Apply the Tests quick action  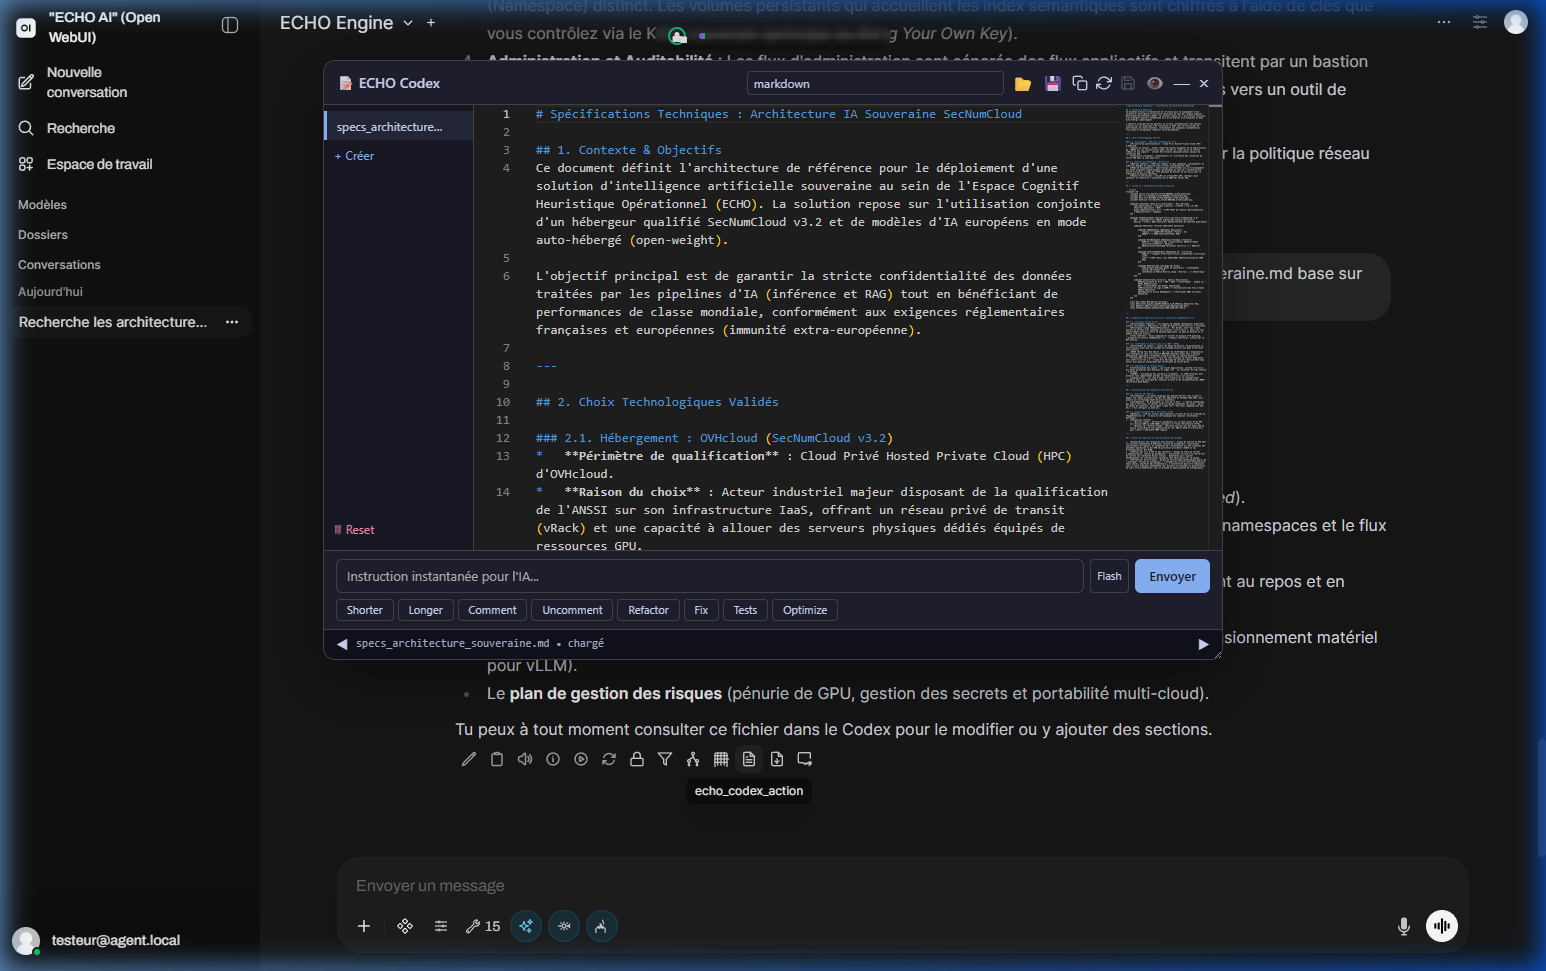tap(745, 610)
